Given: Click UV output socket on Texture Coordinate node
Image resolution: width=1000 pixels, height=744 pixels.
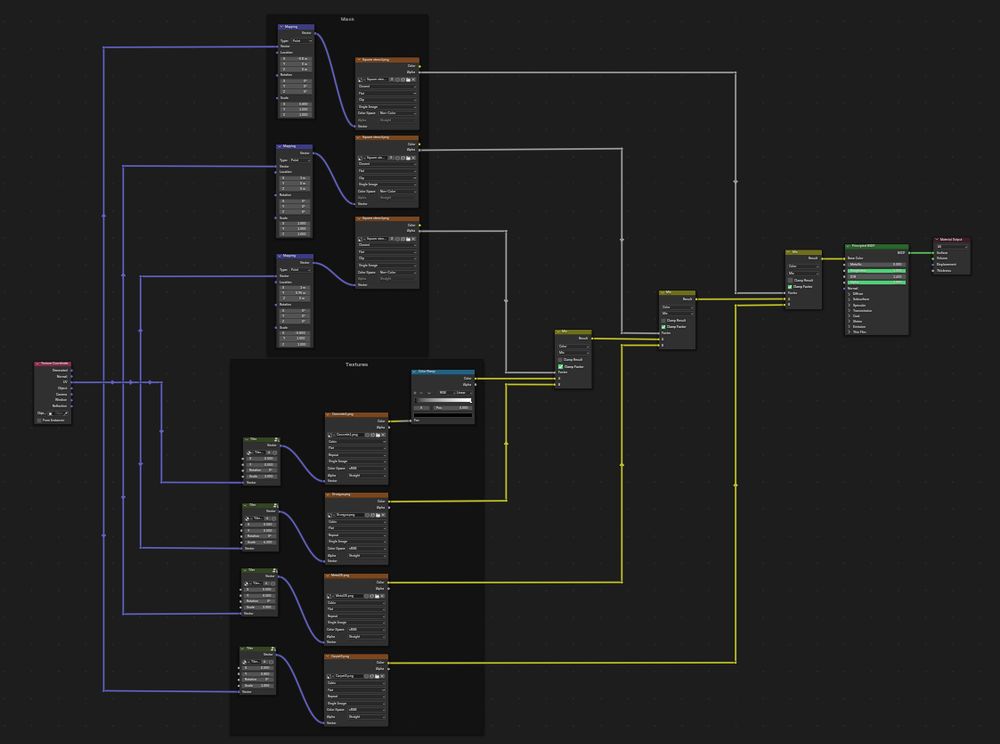Looking at the screenshot, I should click(71, 383).
